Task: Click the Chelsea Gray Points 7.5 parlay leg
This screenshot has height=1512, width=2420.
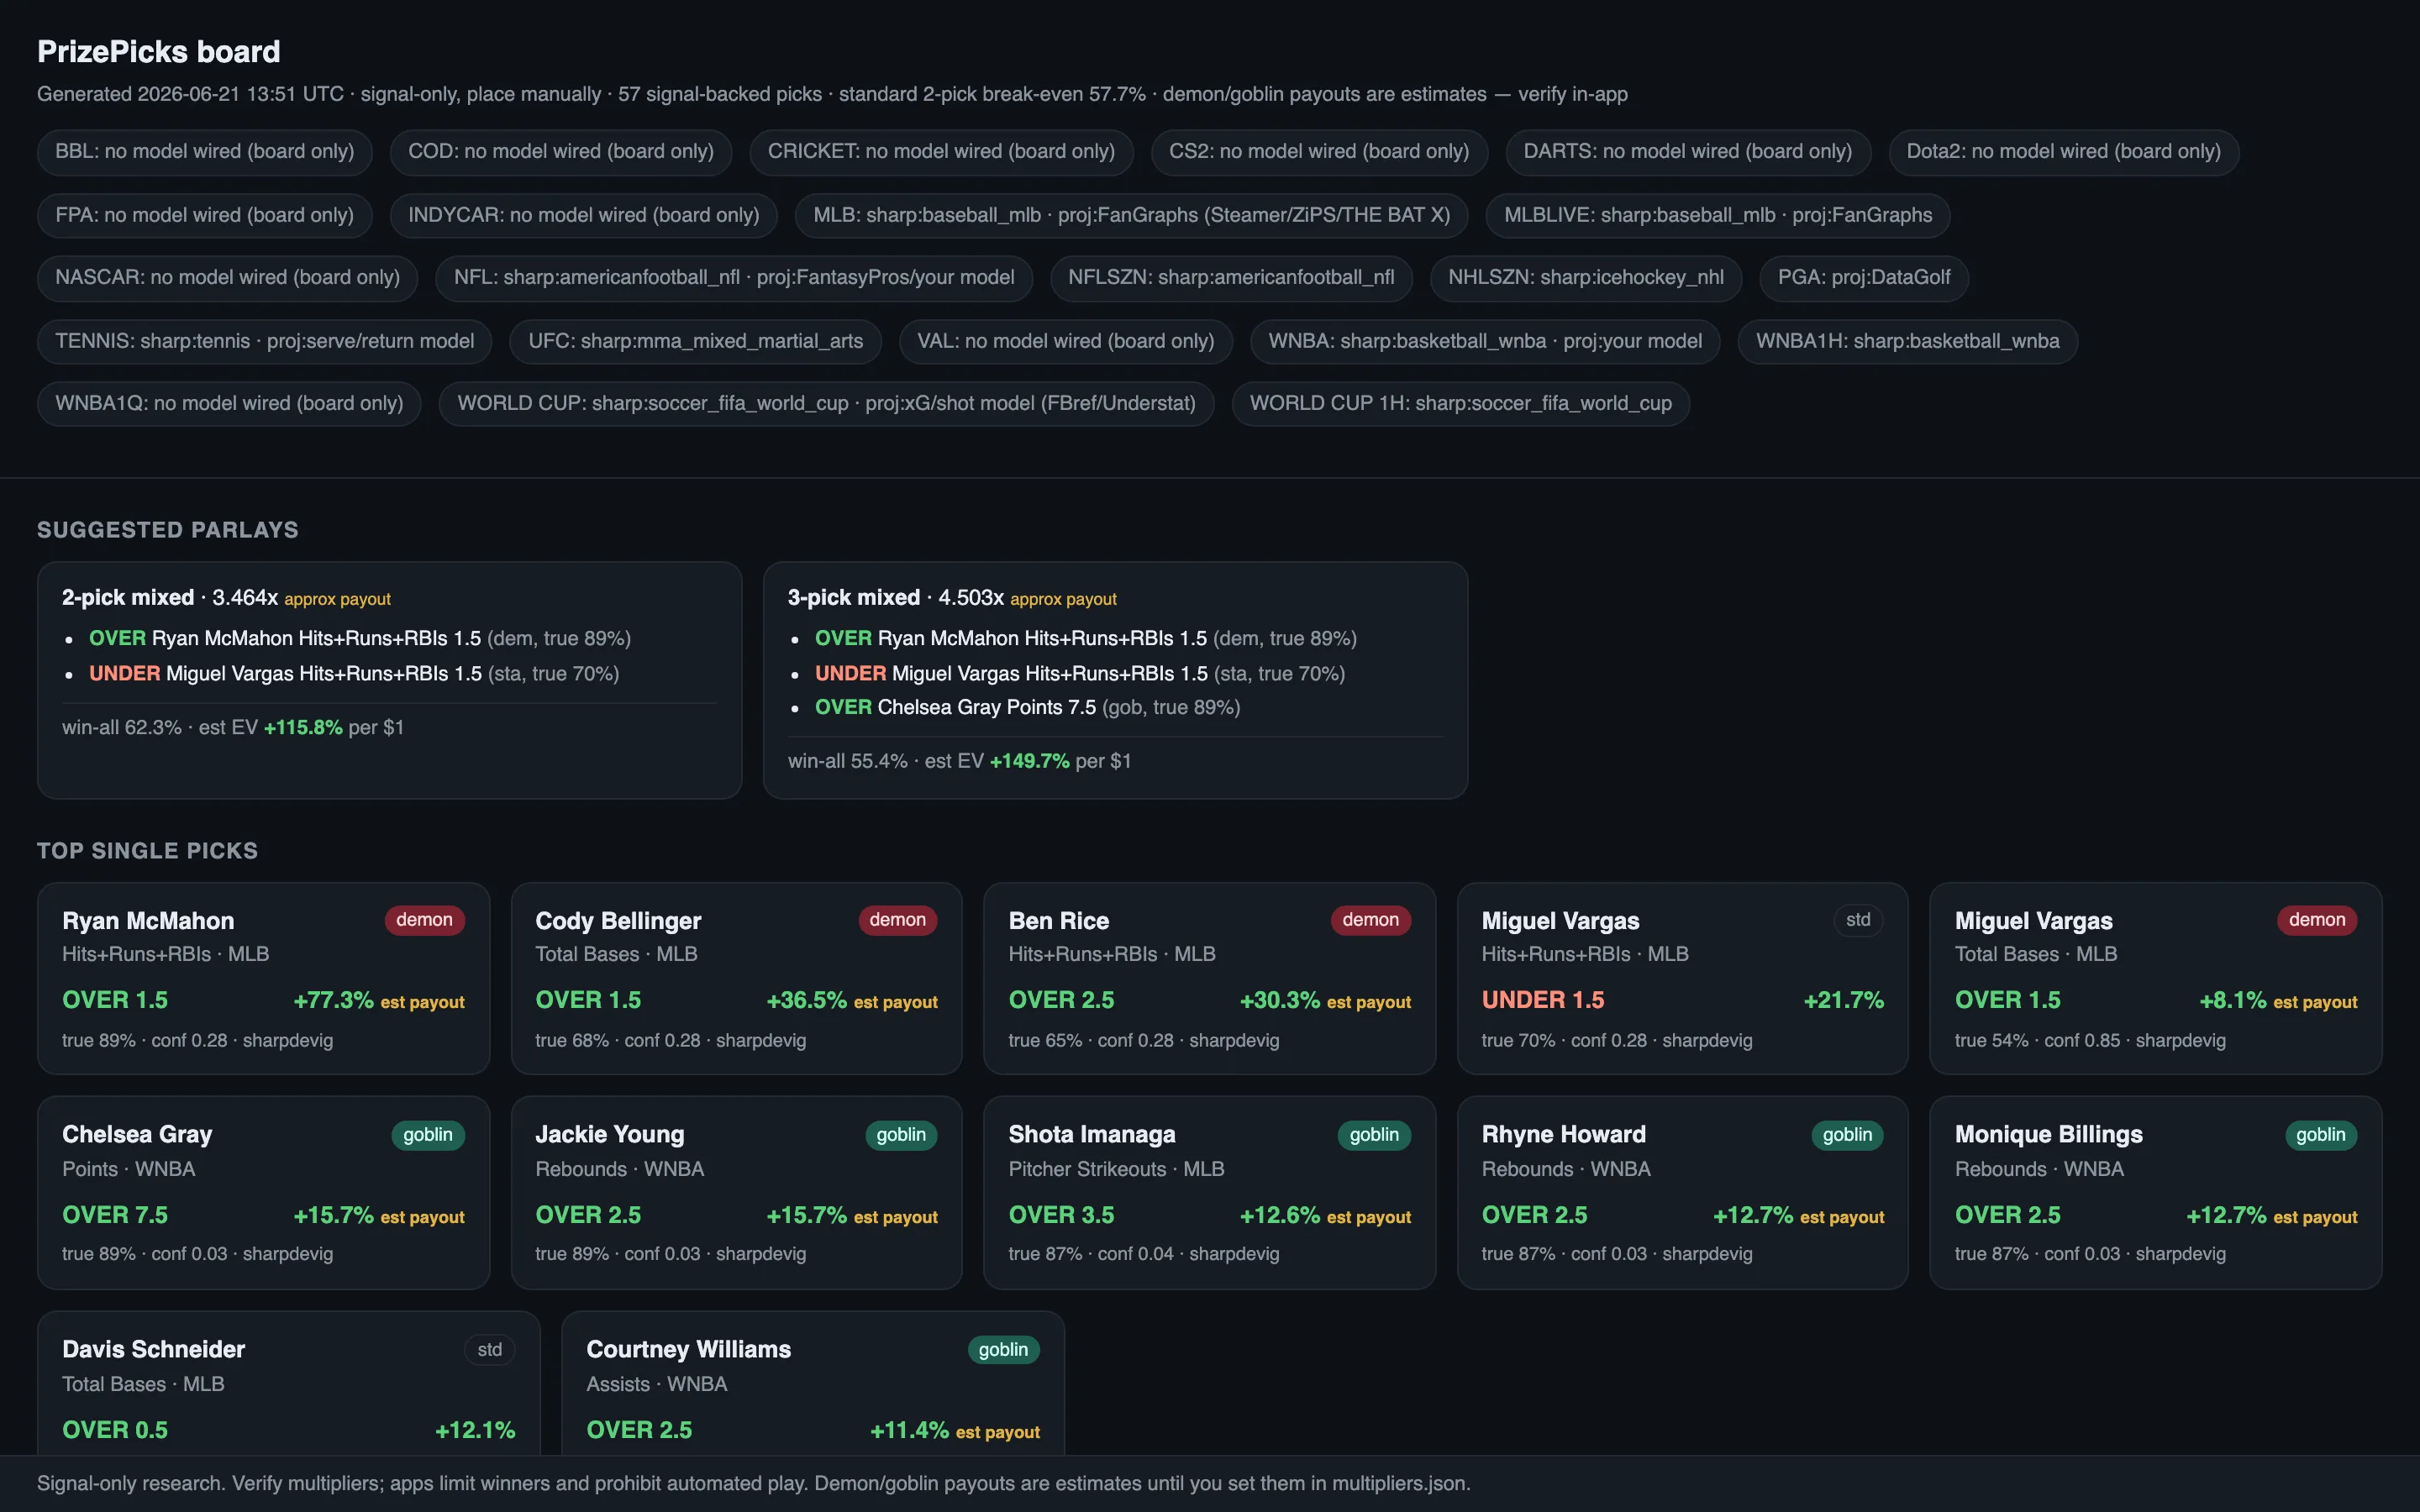Action: [1027, 708]
